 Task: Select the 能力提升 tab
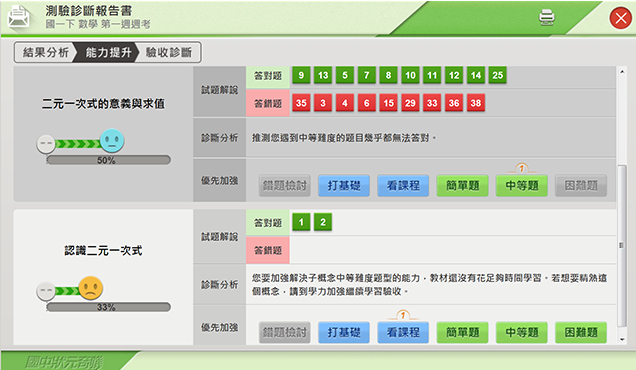point(108,52)
